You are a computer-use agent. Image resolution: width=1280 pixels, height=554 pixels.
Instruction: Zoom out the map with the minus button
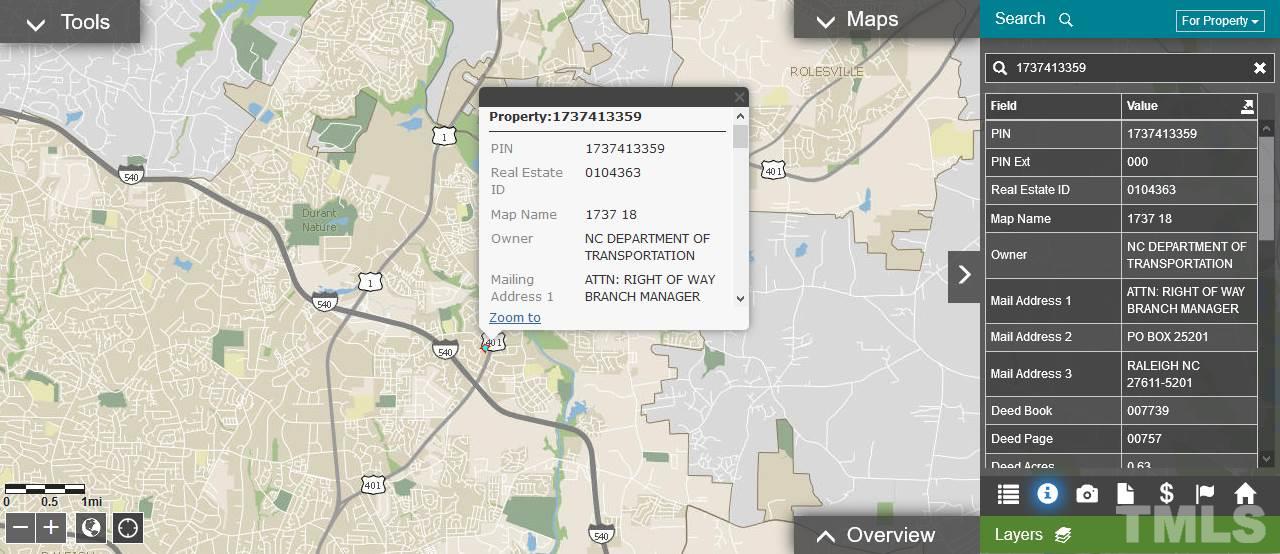tap(20, 527)
